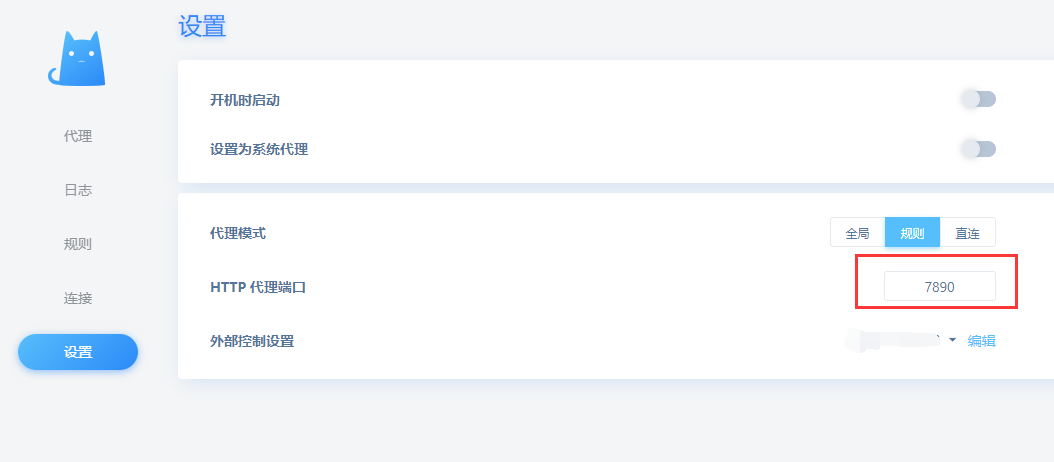The image size is (1054, 462).
Task: Click the HTTP 代理端口 label text
Action: coord(258,287)
